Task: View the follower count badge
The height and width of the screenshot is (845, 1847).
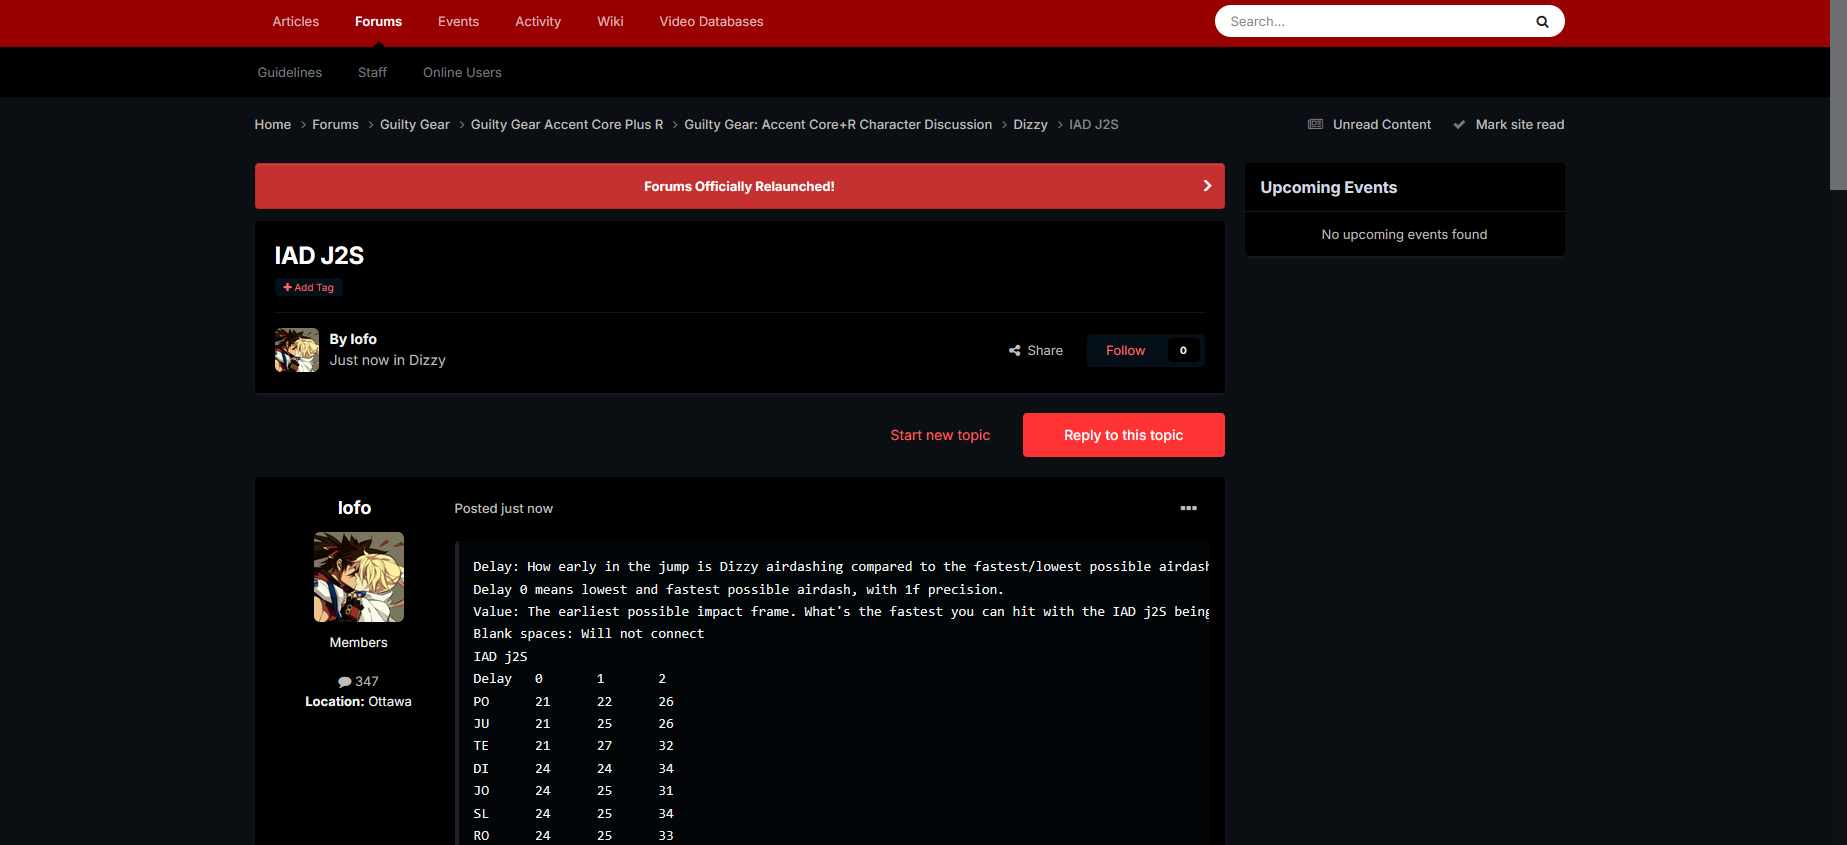Action: 1183,351
